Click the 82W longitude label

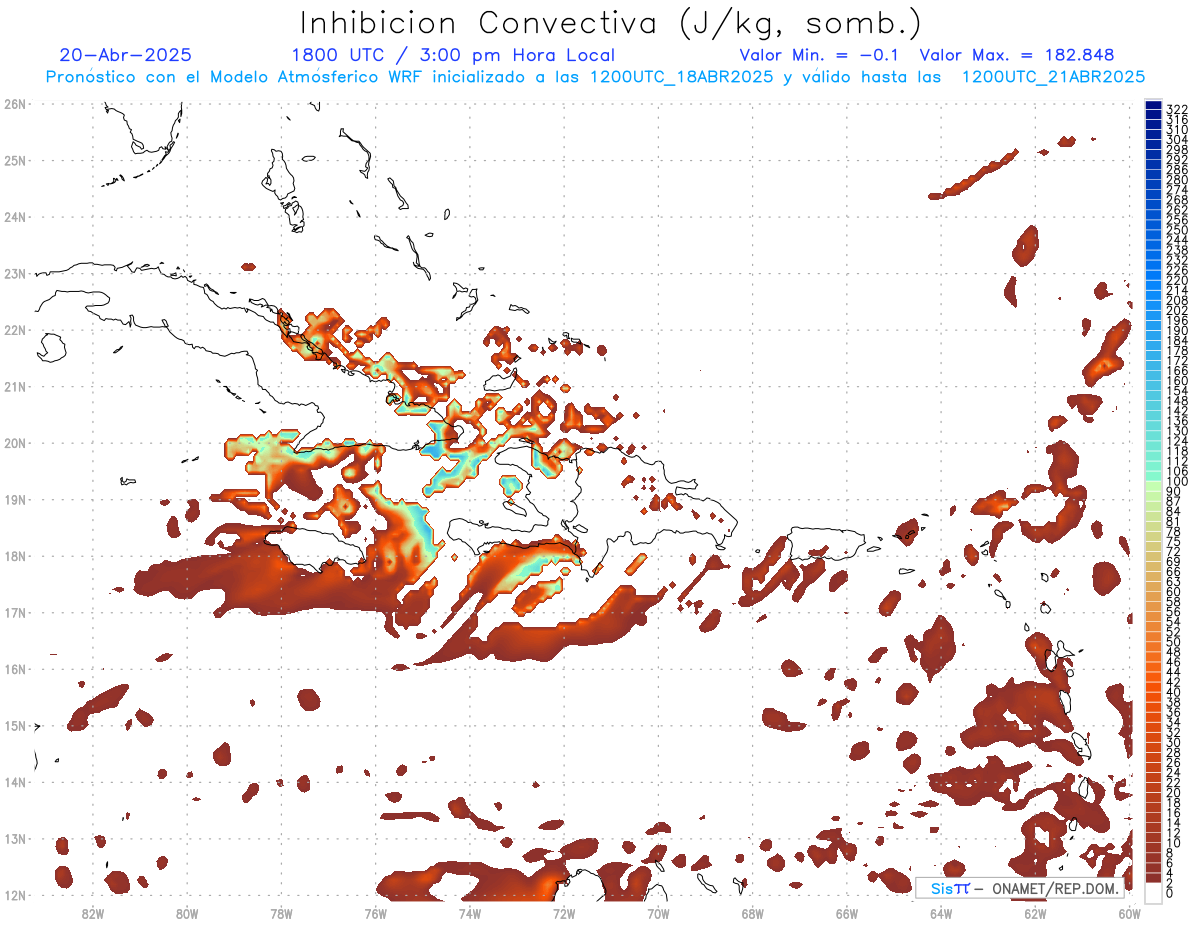pos(93,913)
